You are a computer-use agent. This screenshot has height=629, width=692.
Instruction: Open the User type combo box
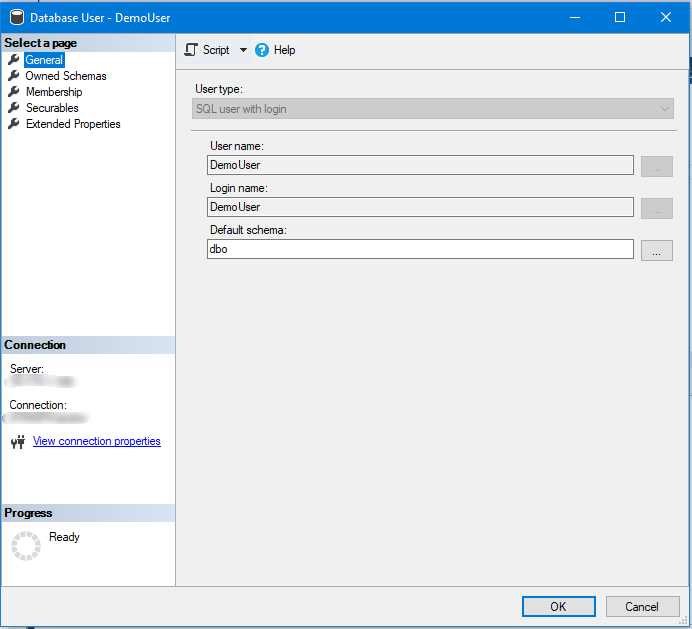[x=433, y=109]
